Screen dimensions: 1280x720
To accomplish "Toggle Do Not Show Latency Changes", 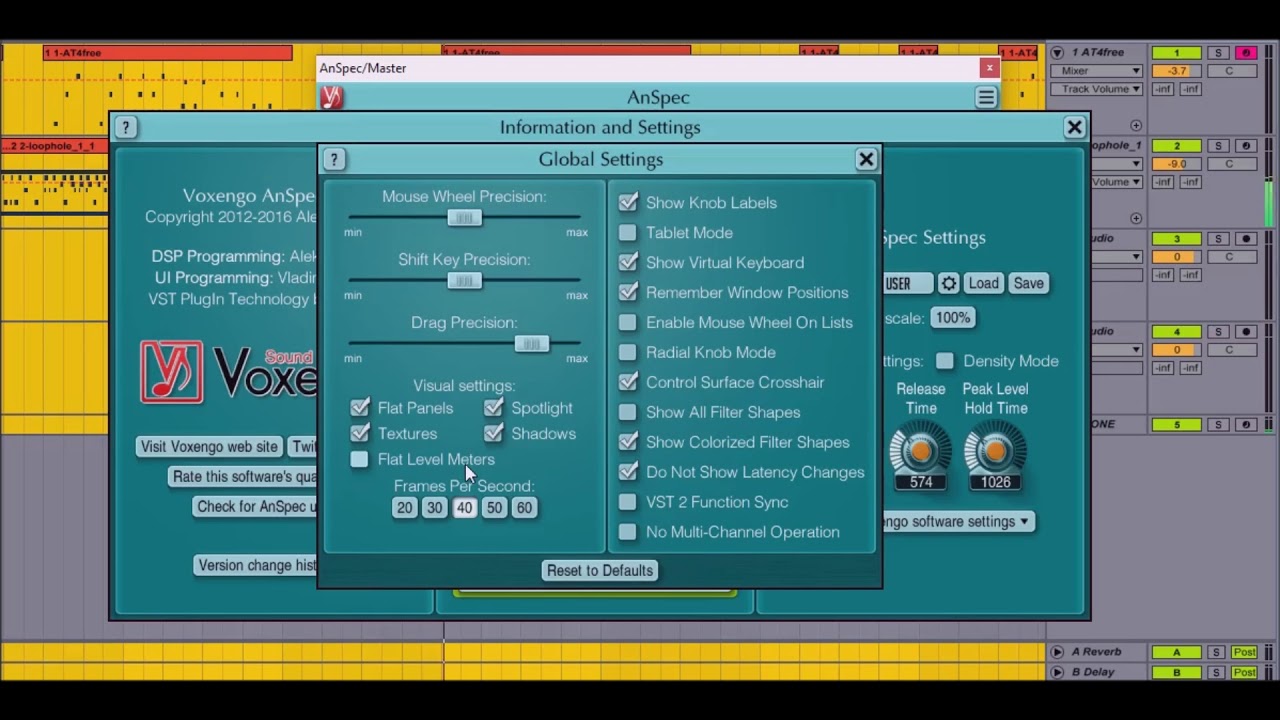I will coord(627,472).
